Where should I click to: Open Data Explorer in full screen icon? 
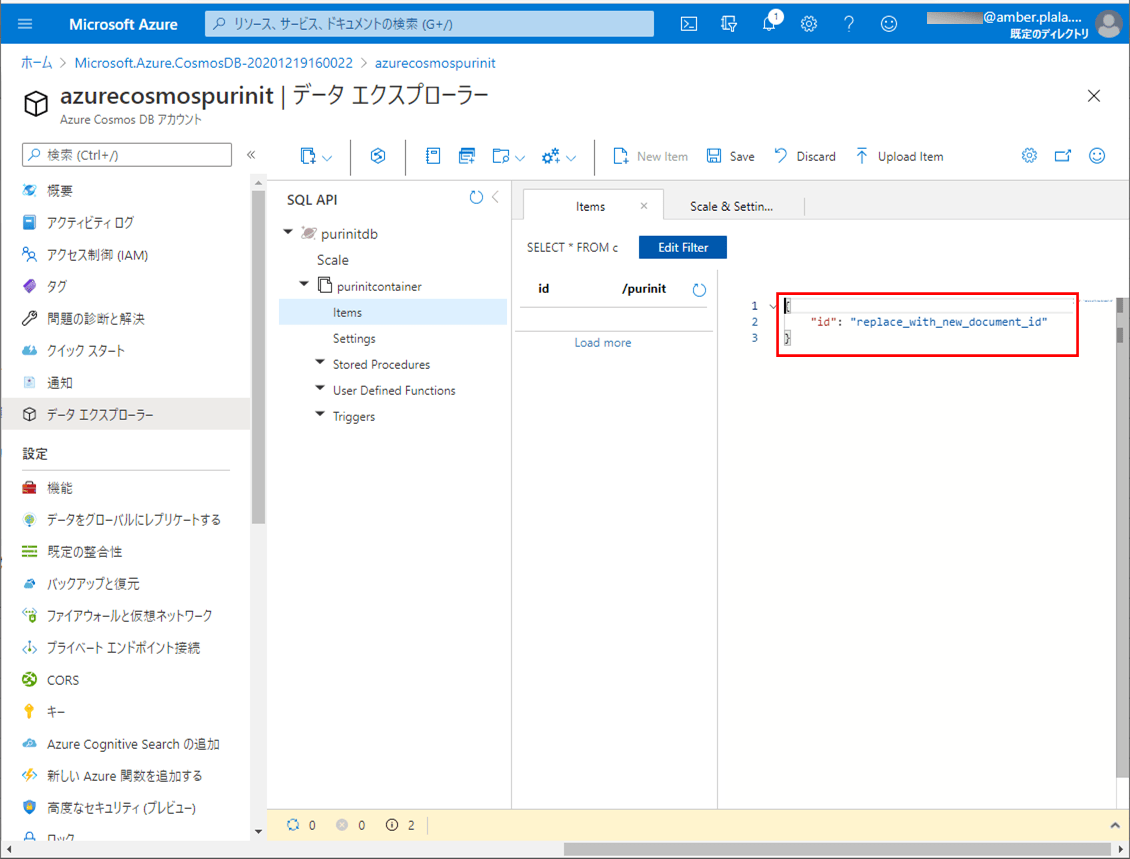[x=1063, y=156]
